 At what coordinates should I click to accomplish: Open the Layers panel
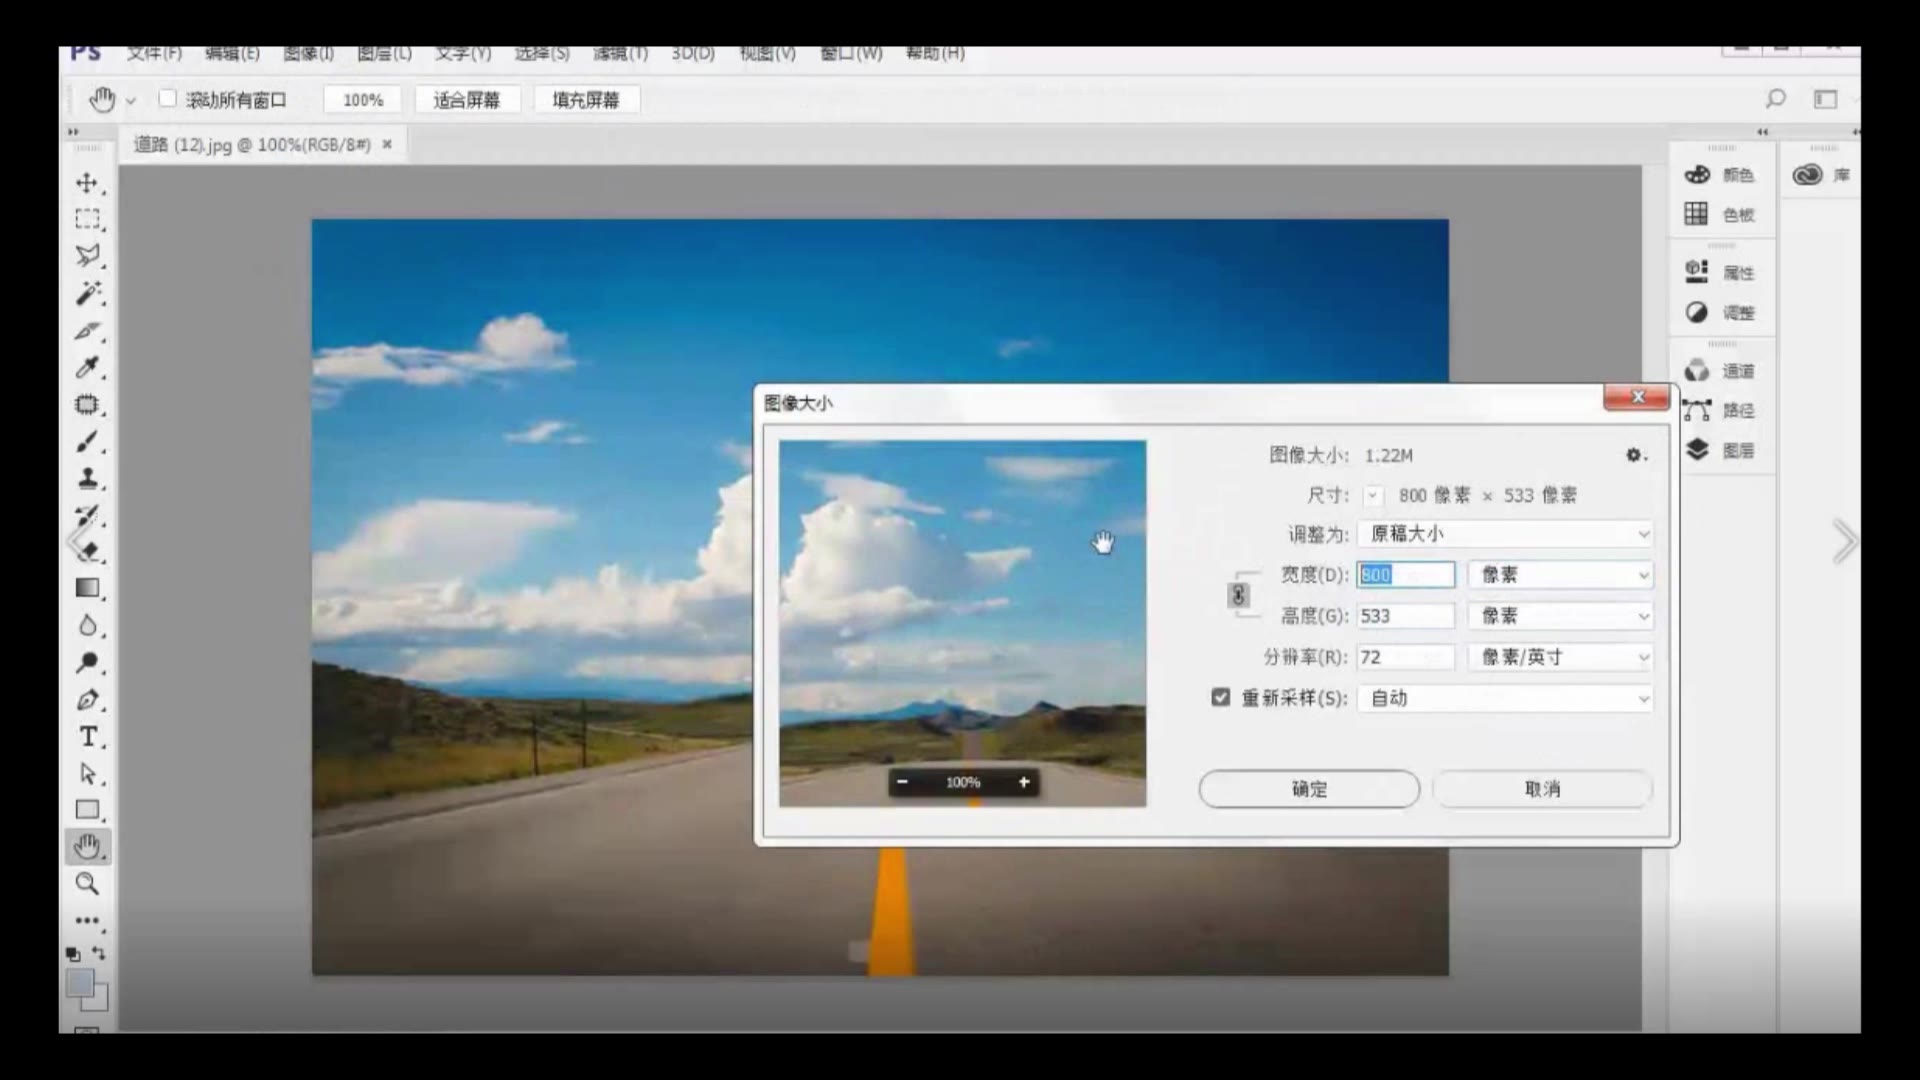coord(1719,450)
